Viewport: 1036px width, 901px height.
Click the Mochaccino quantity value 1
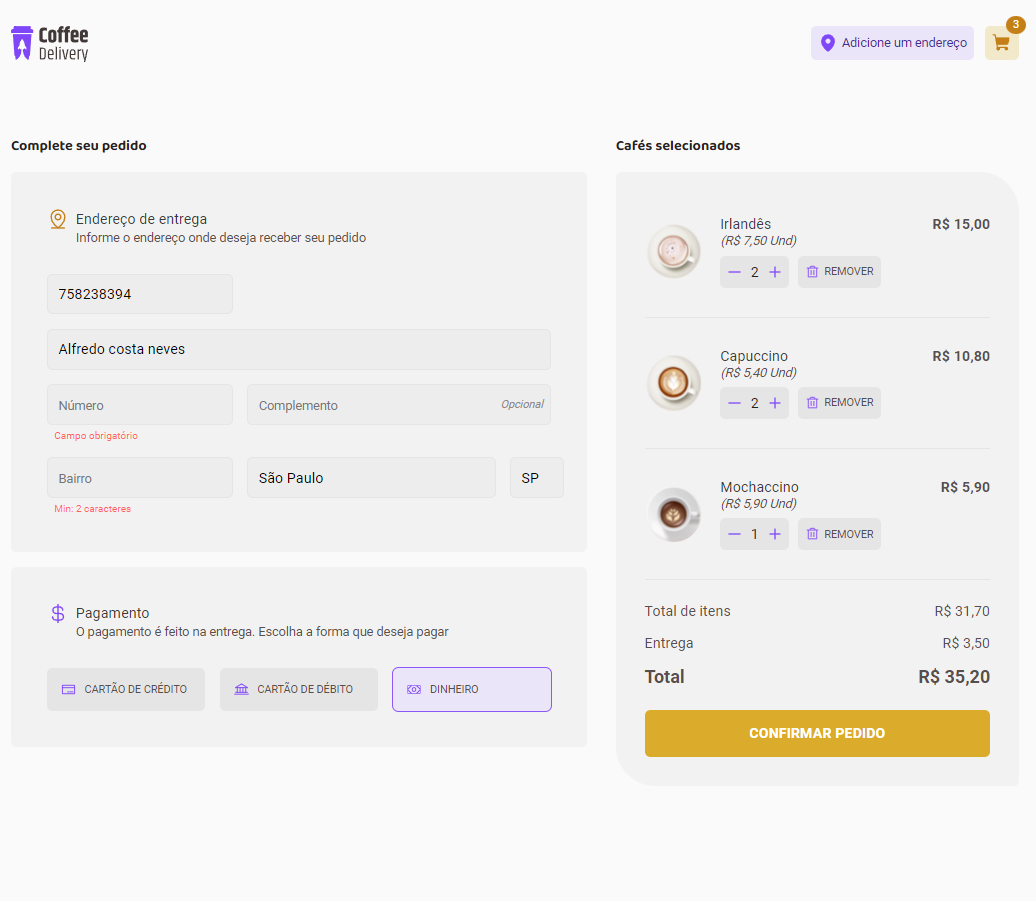[x=755, y=534]
